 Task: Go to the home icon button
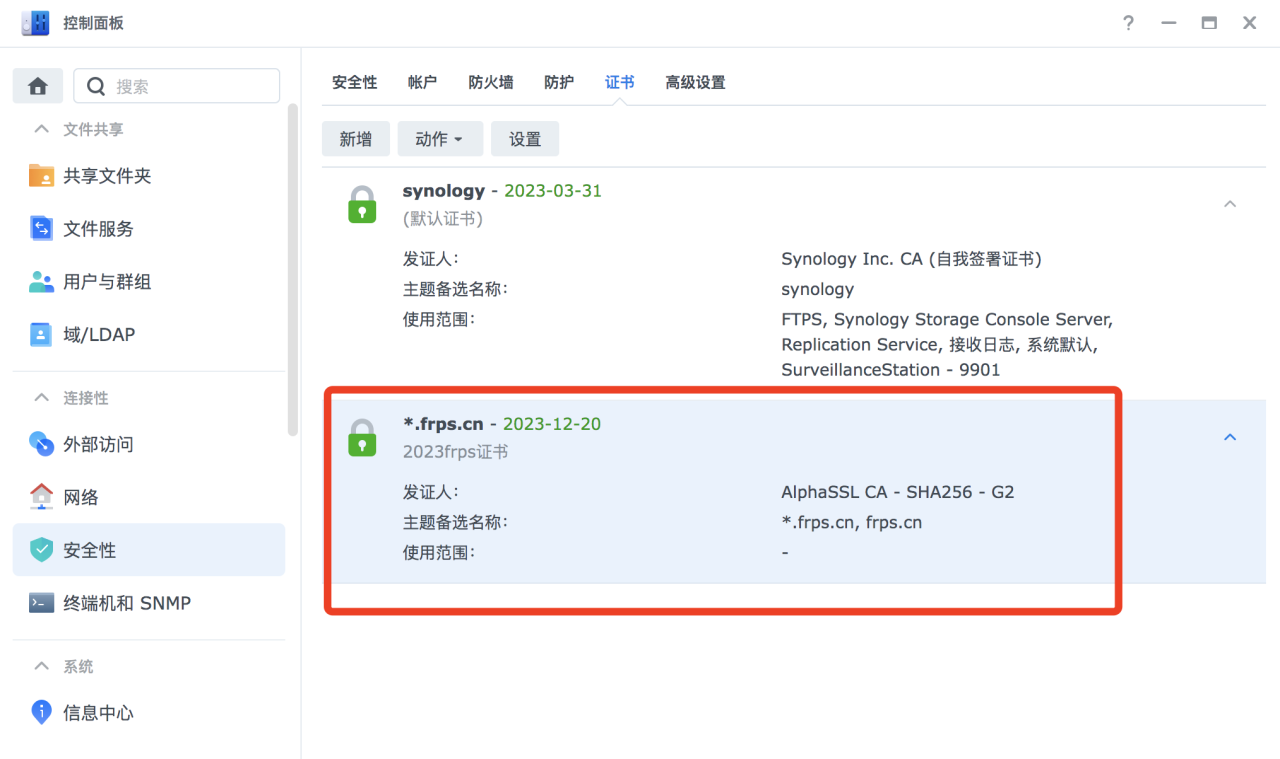tap(38, 86)
